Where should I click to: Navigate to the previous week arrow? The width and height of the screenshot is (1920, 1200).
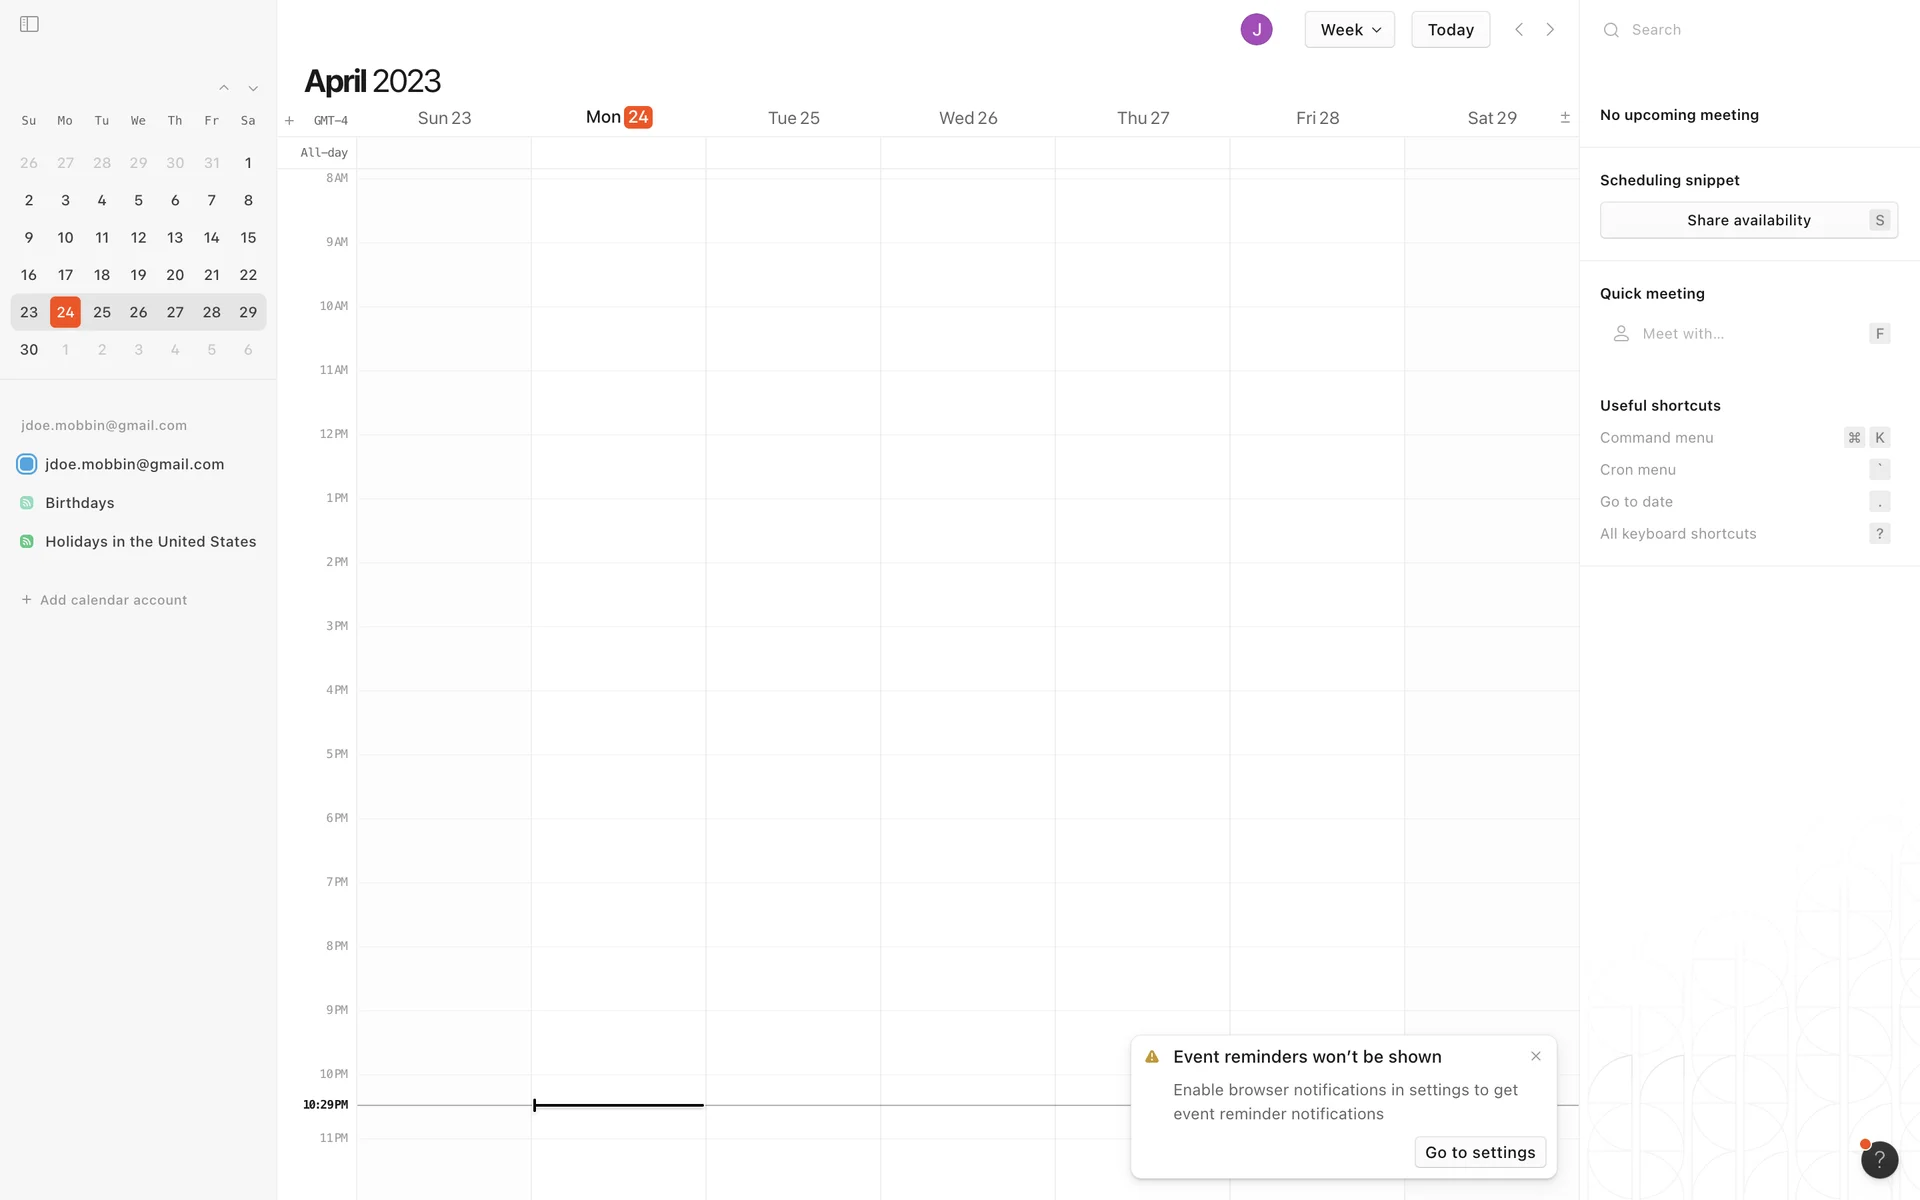pyautogui.click(x=1519, y=30)
